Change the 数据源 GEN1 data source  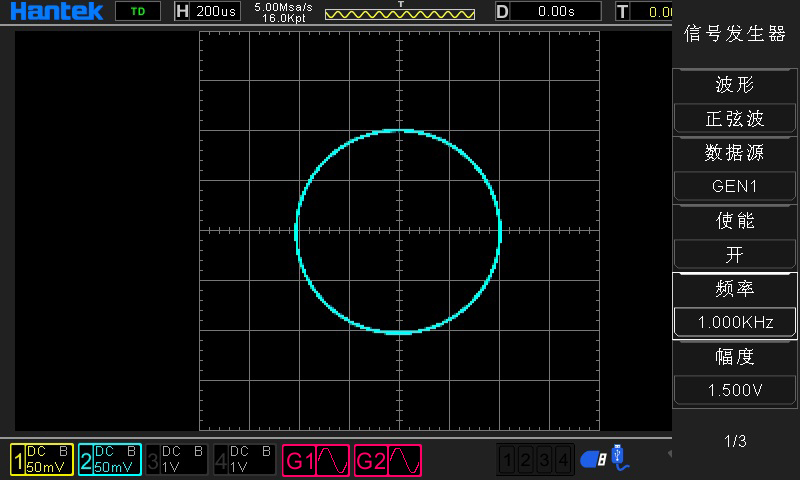tap(735, 186)
